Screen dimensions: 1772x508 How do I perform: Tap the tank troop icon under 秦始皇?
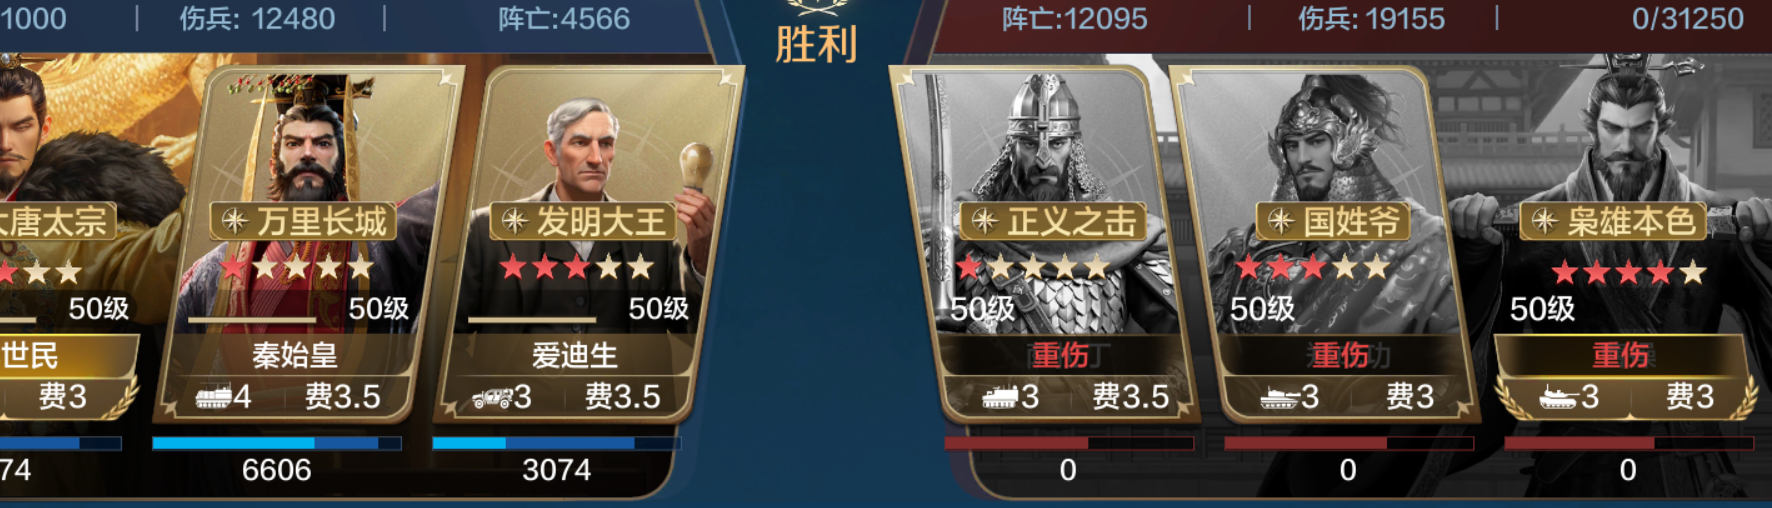coord(213,397)
